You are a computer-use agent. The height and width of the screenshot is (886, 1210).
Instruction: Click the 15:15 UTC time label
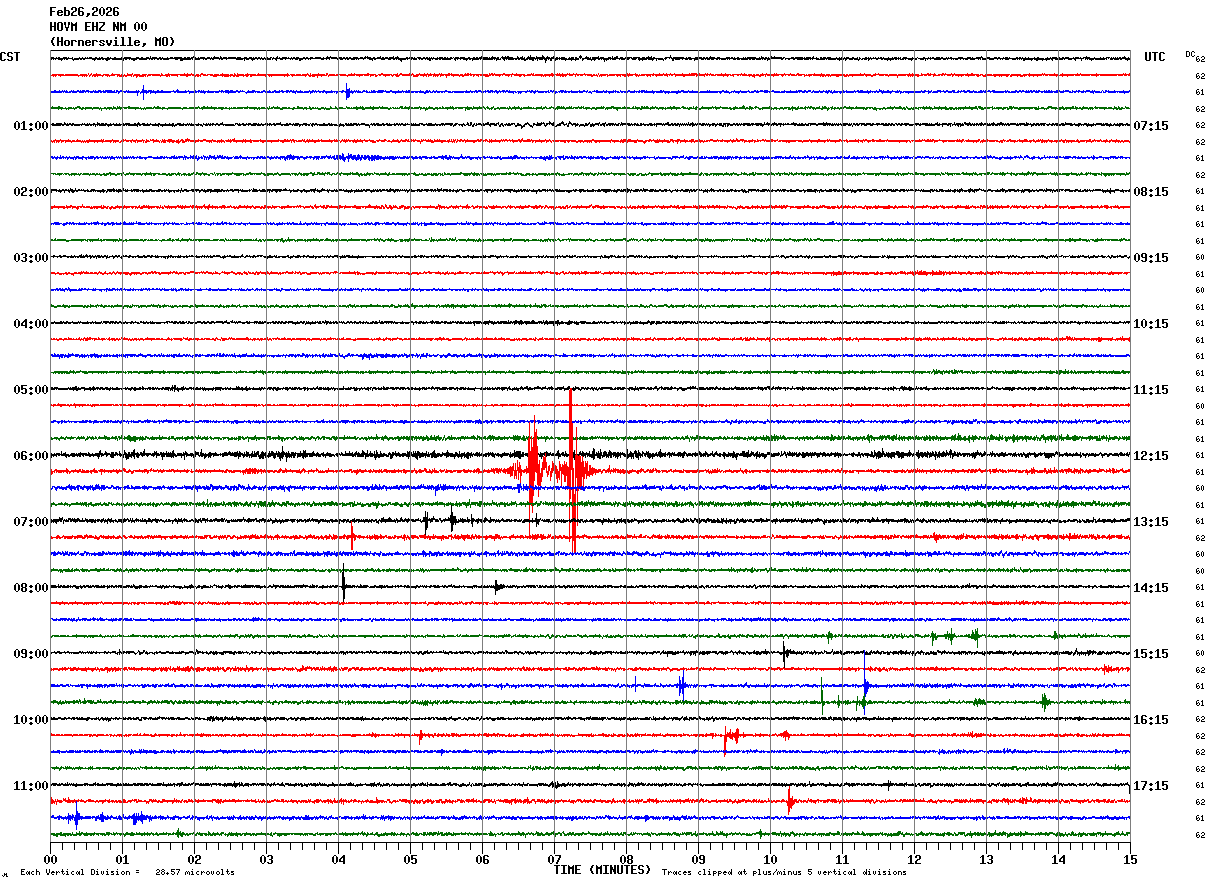click(x=1150, y=654)
